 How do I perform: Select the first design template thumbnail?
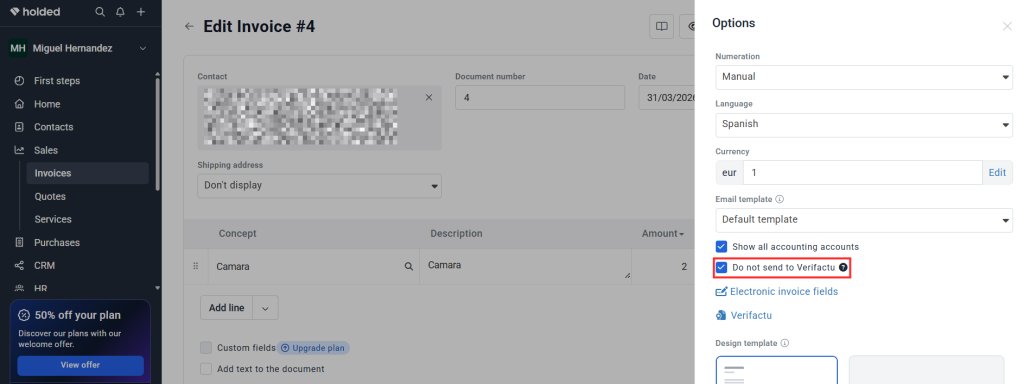776,370
